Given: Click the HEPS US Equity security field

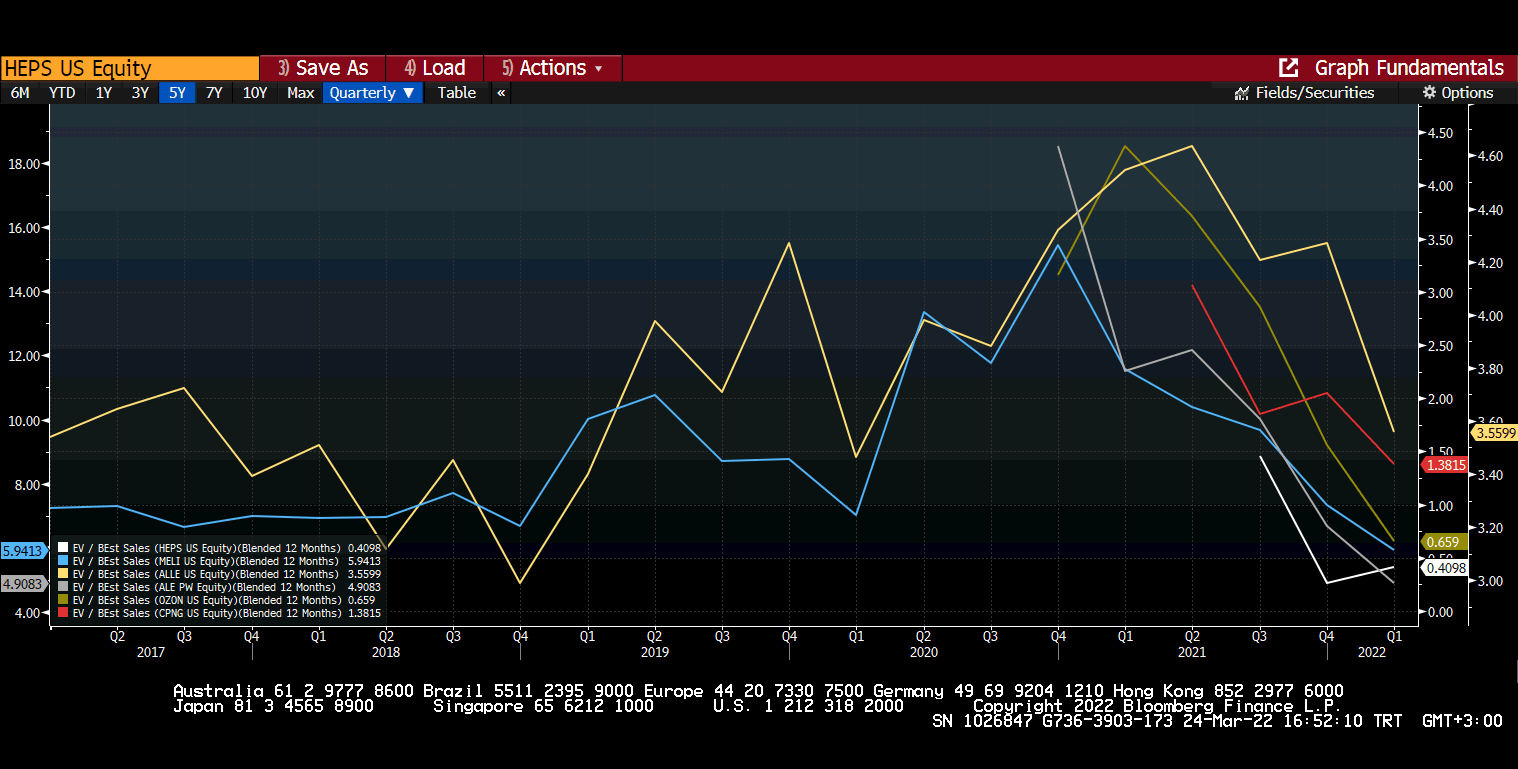Looking at the screenshot, I should click(x=130, y=68).
